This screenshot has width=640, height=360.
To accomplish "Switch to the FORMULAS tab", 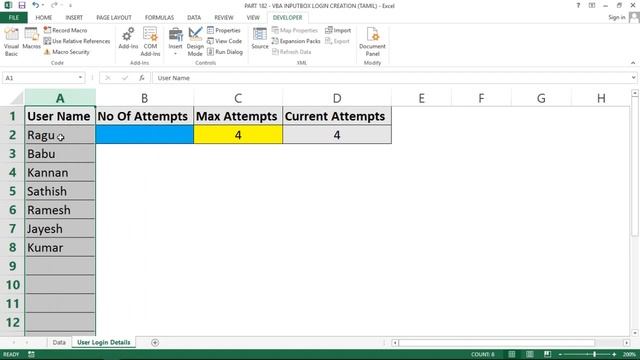I will tap(159, 18).
